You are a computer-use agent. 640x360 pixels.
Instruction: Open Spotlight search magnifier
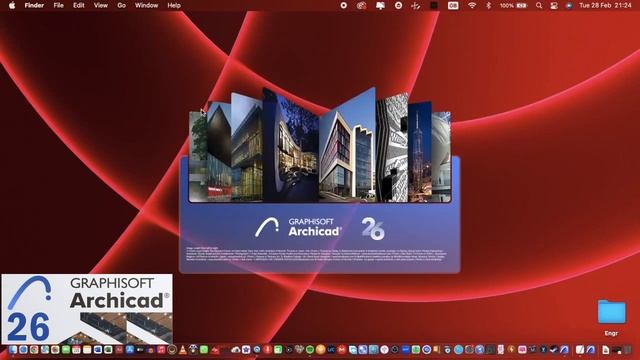tap(539, 5)
